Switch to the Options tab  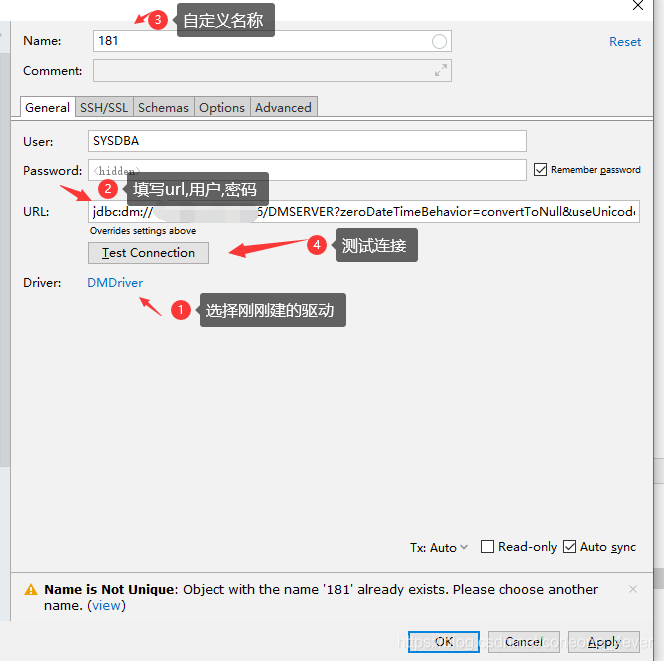(x=222, y=107)
